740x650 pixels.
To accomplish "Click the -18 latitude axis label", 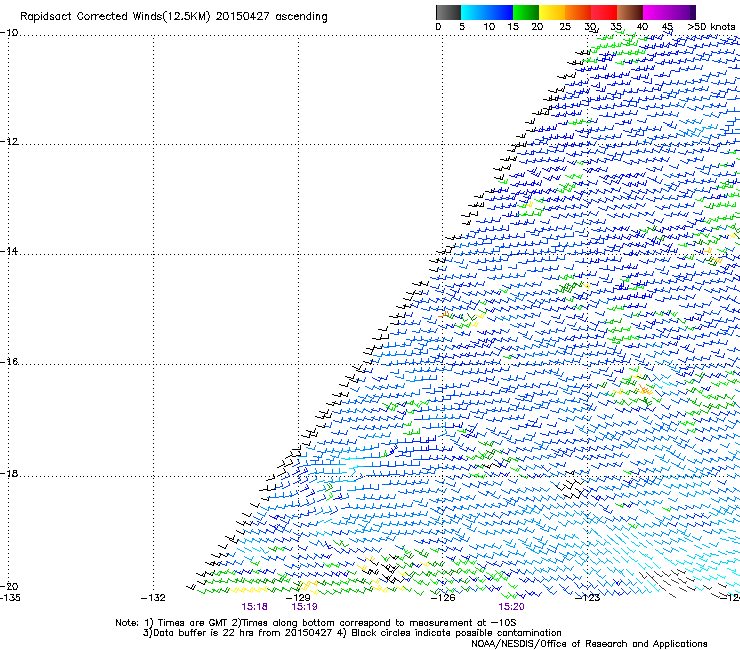I will click(x=9, y=473).
